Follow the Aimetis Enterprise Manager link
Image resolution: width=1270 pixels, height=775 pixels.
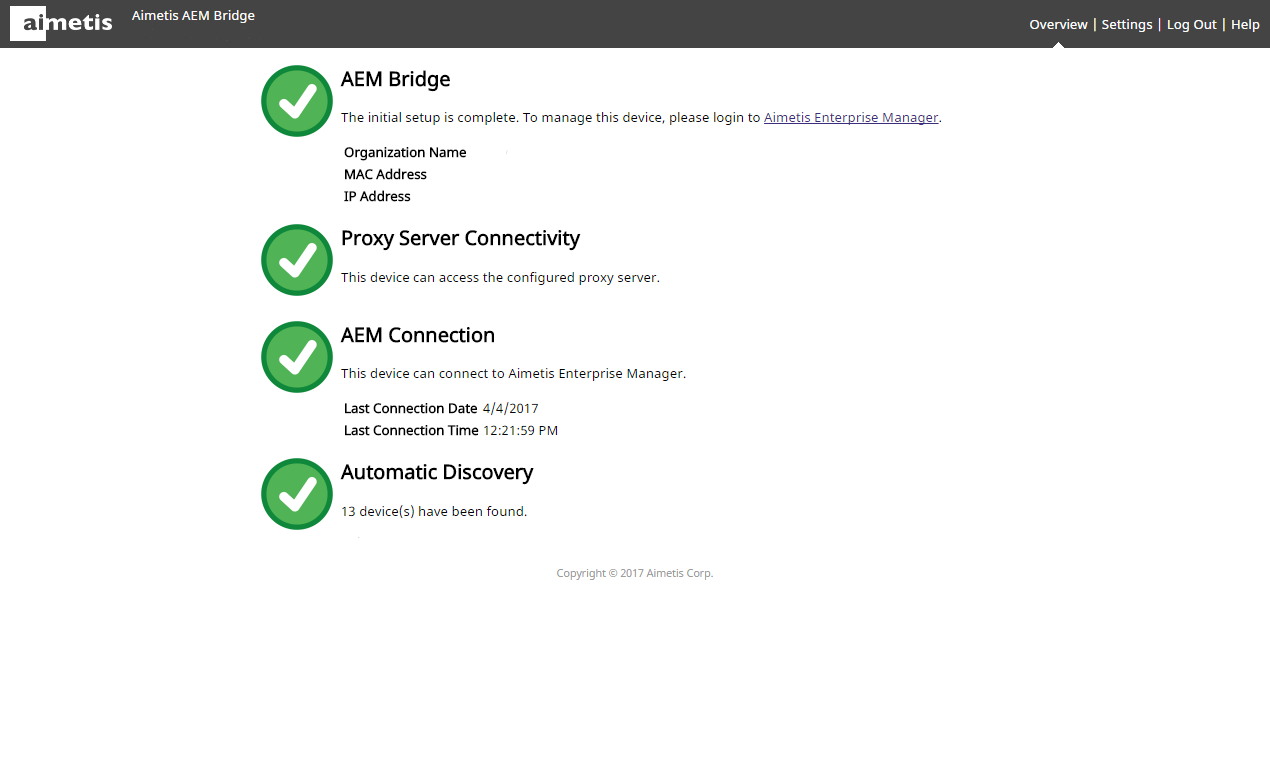851,117
